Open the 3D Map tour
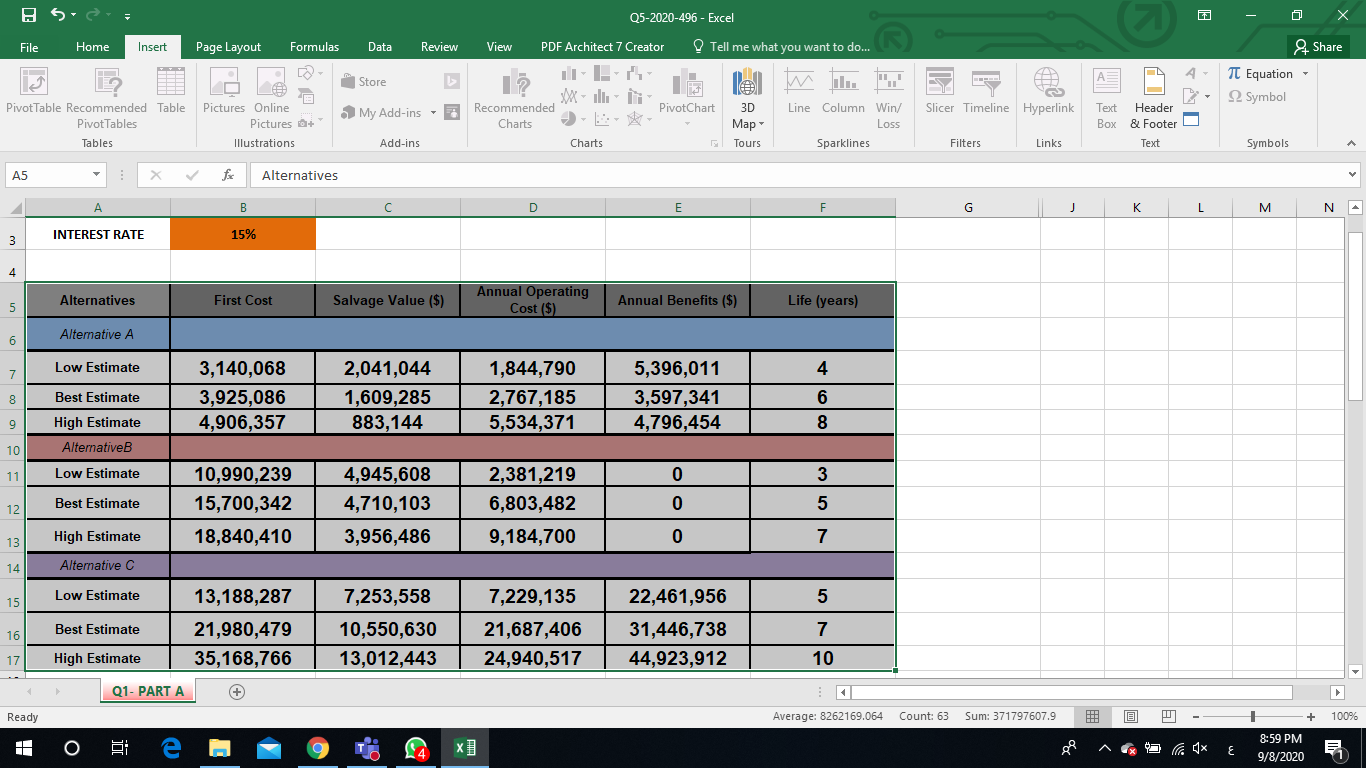 coord(748,98)
